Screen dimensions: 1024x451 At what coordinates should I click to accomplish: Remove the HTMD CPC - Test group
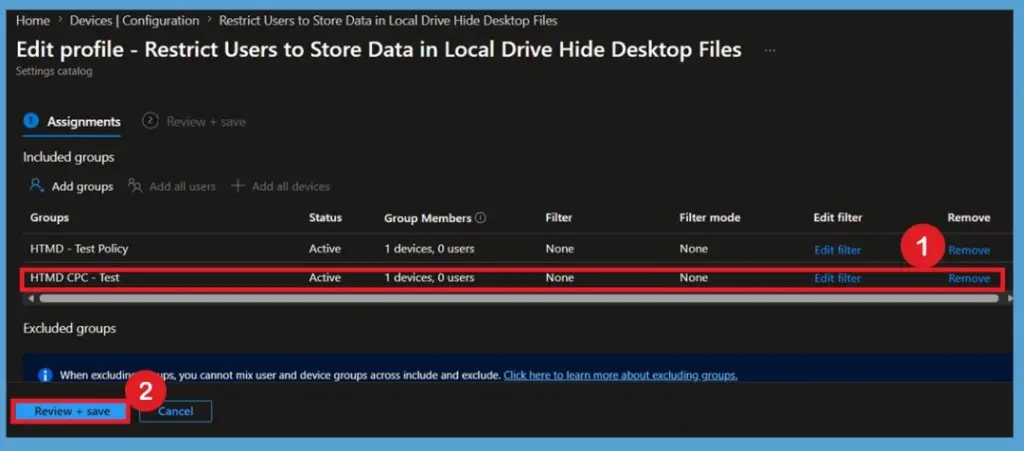click(x=969, y=279)
